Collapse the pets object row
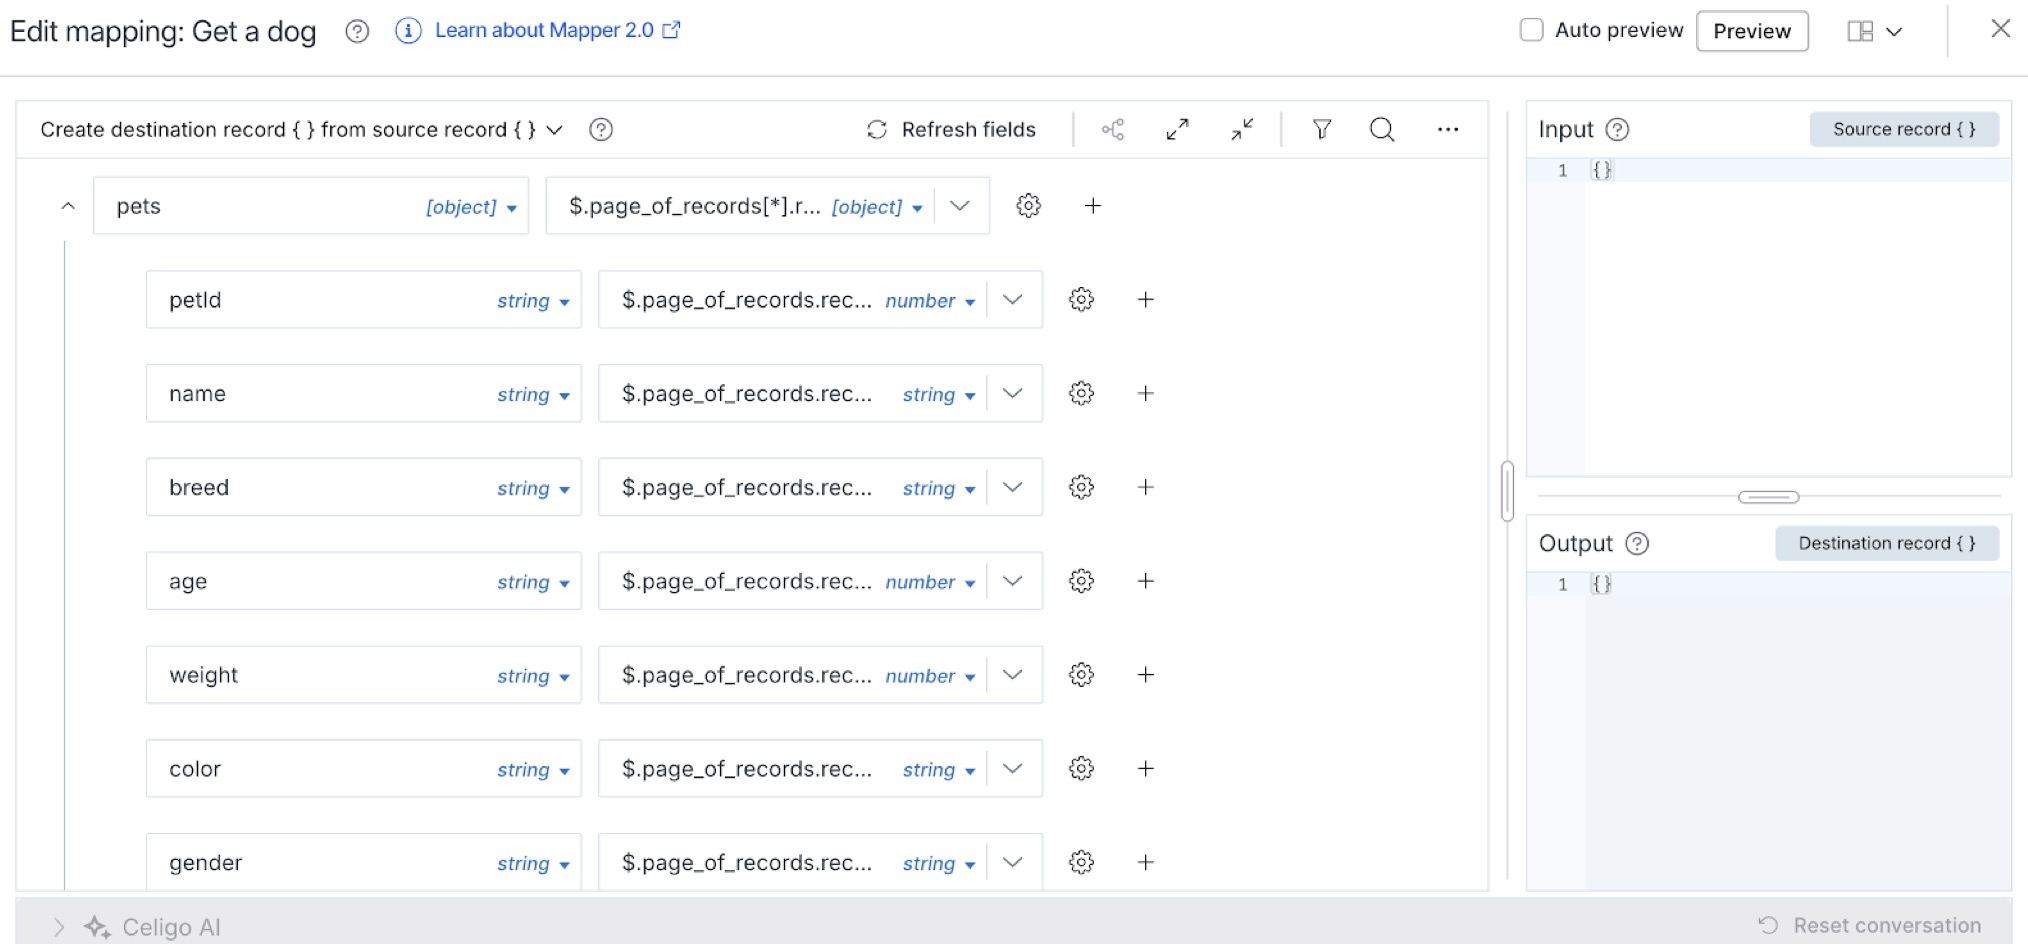2028x944 pixels. pos(68,206)
